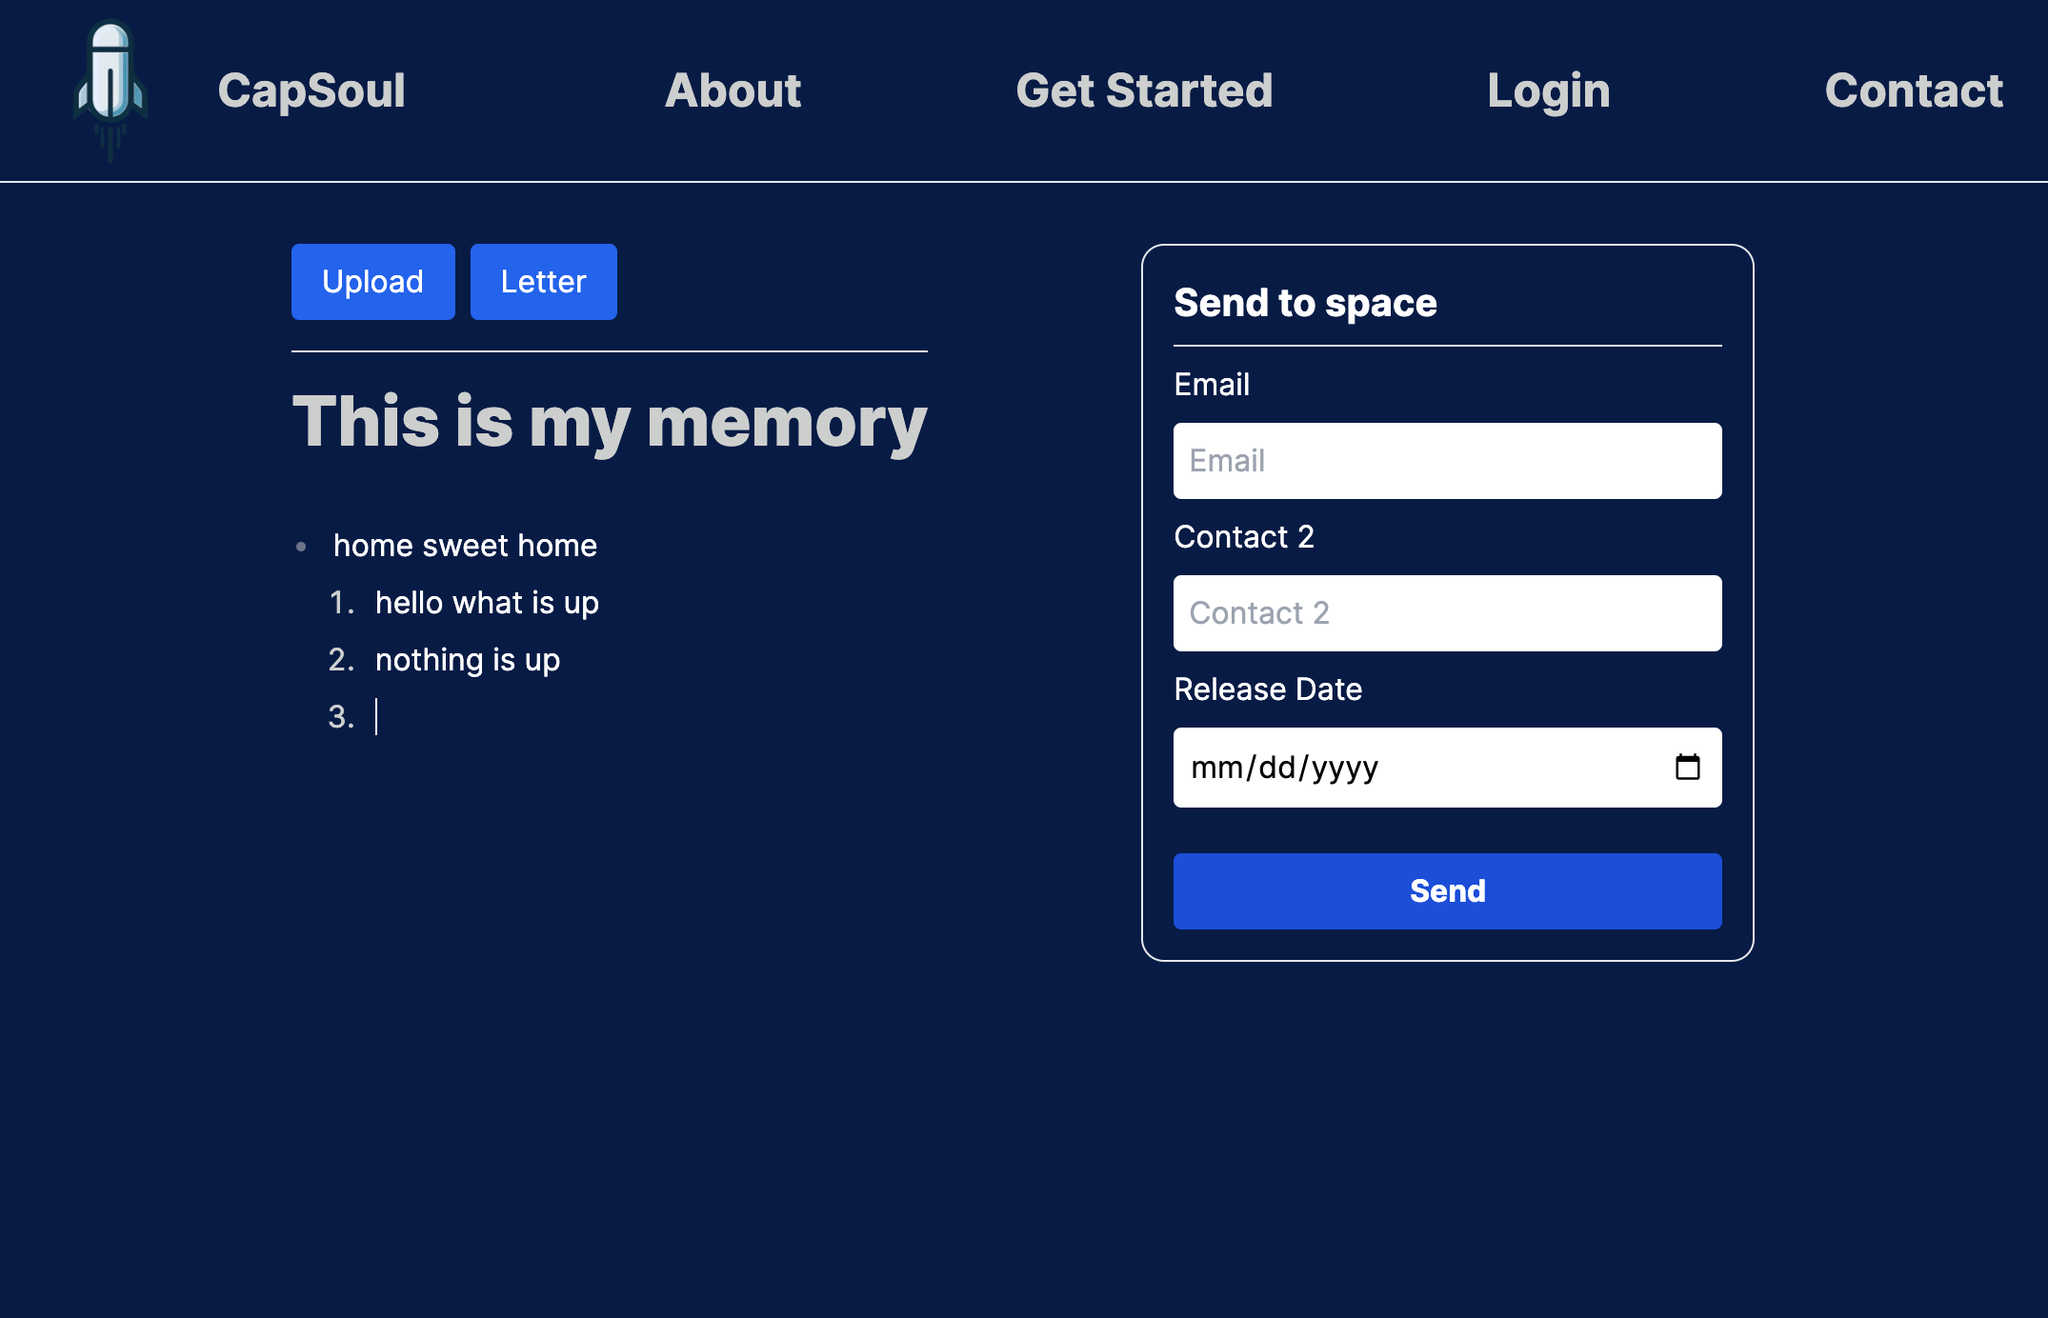
Task: Click into the Contact 2 field
Action: 1446,613
